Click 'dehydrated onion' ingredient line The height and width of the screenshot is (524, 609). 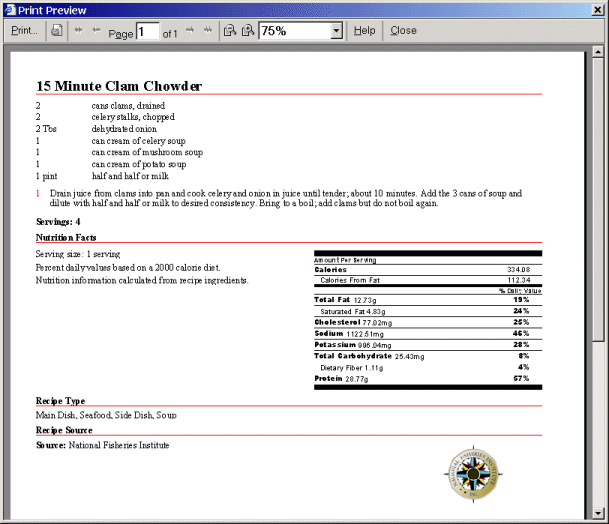click(x=124, y=129)
